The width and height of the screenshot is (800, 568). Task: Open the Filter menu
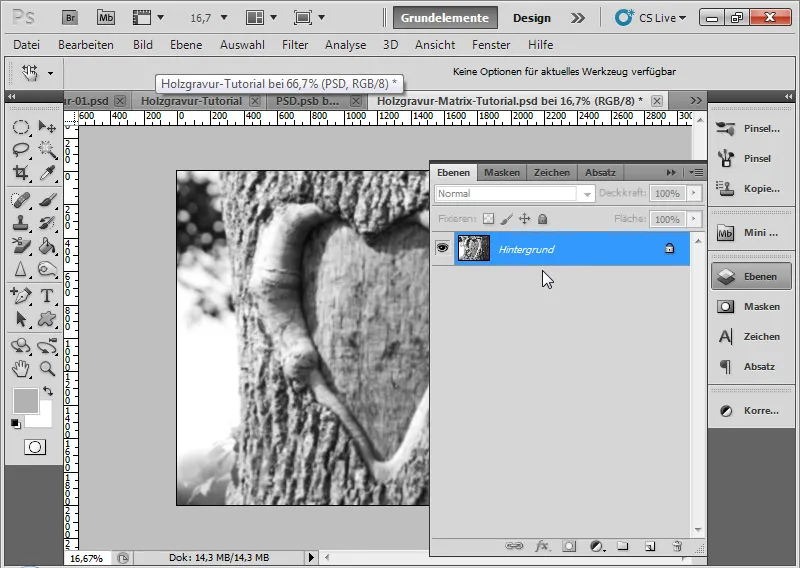(x=295, y=45)
